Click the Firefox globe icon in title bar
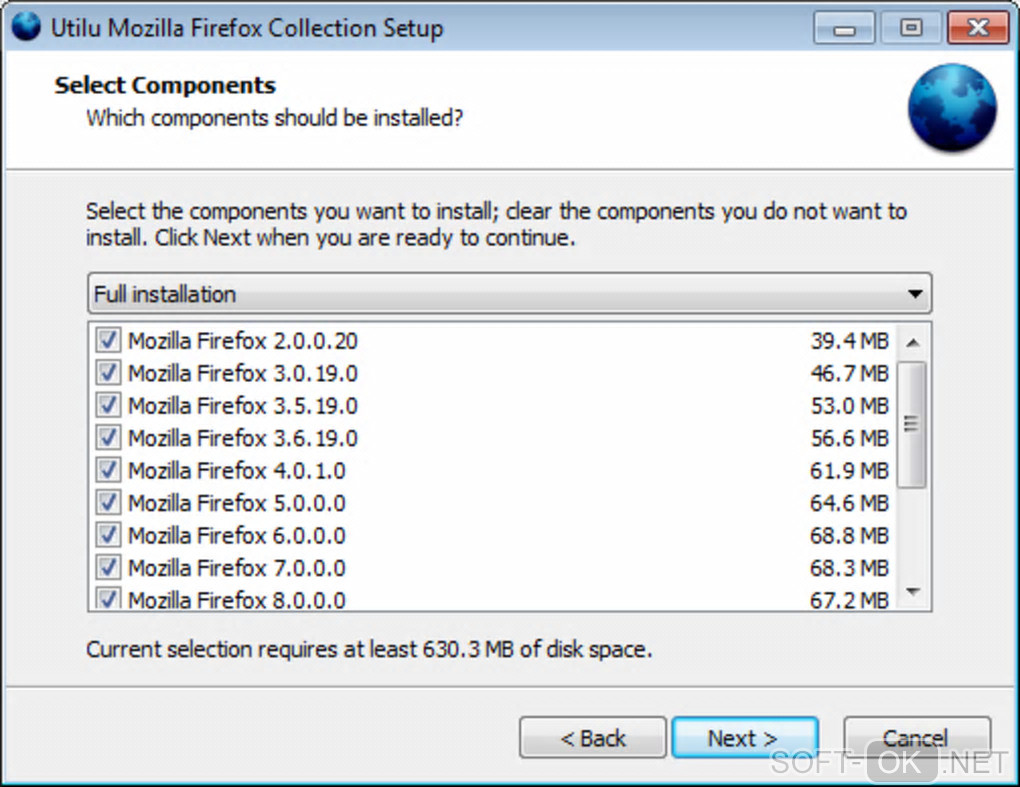 [25, 27]
